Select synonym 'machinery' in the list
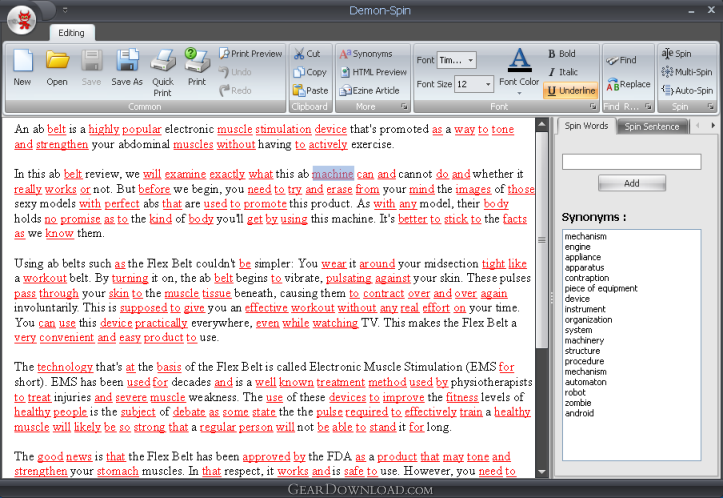This screenshot has height=498, width=723. (x=584, y=340)
